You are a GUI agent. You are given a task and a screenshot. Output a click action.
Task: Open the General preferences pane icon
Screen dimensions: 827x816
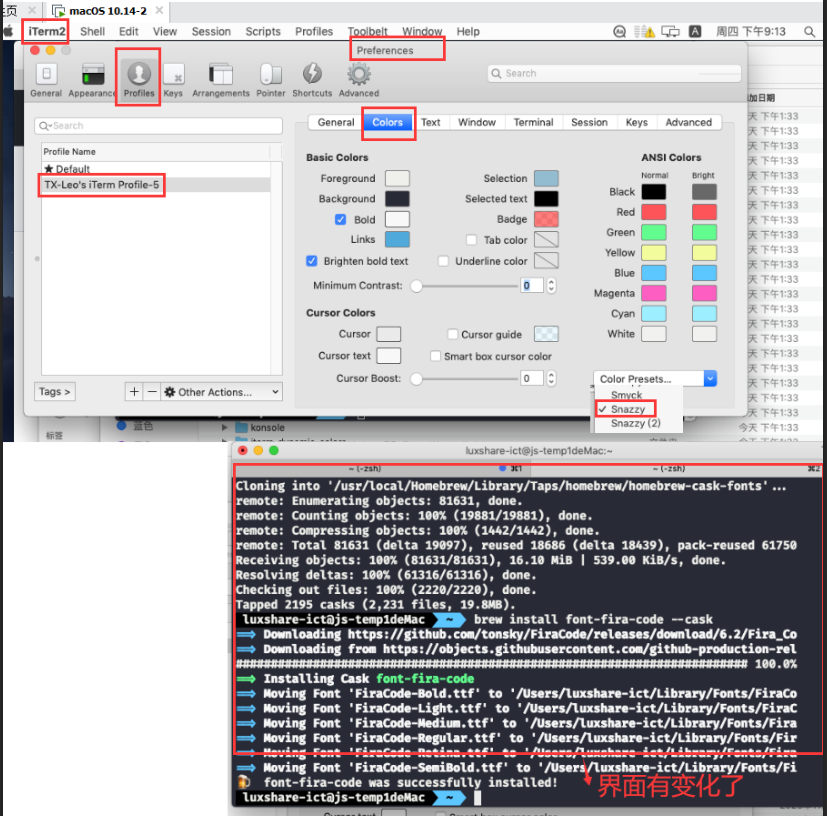click(46, 74)
